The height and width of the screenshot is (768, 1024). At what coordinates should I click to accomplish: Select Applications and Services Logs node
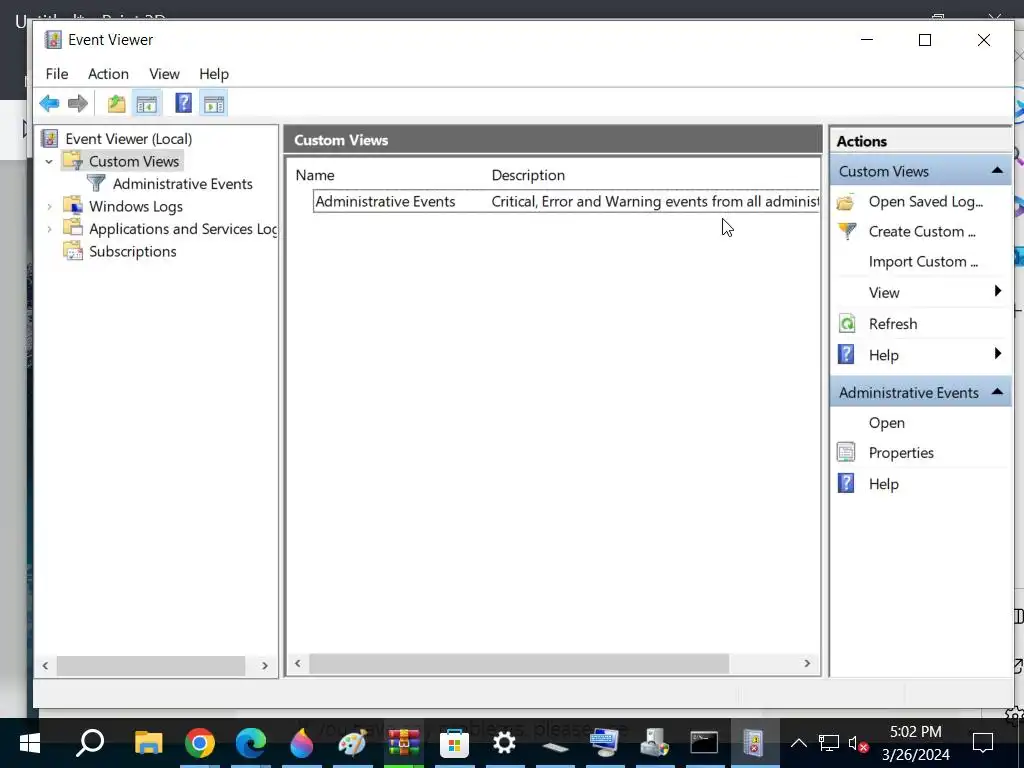183,229
